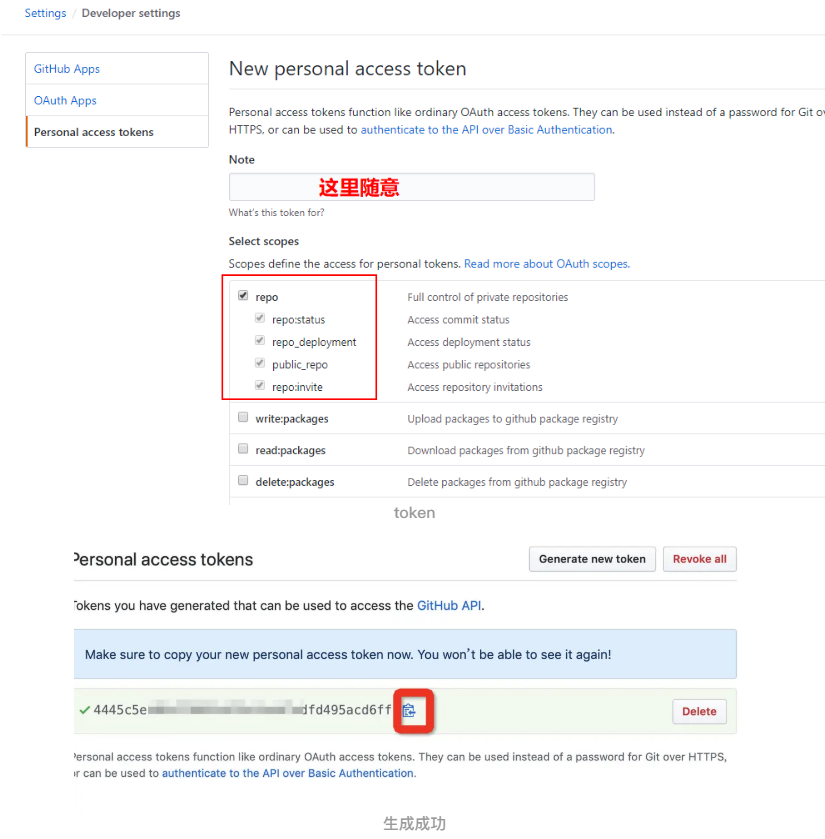
Task: Toggle the repo:invite checkbox
Action: (x=260, y=386)
